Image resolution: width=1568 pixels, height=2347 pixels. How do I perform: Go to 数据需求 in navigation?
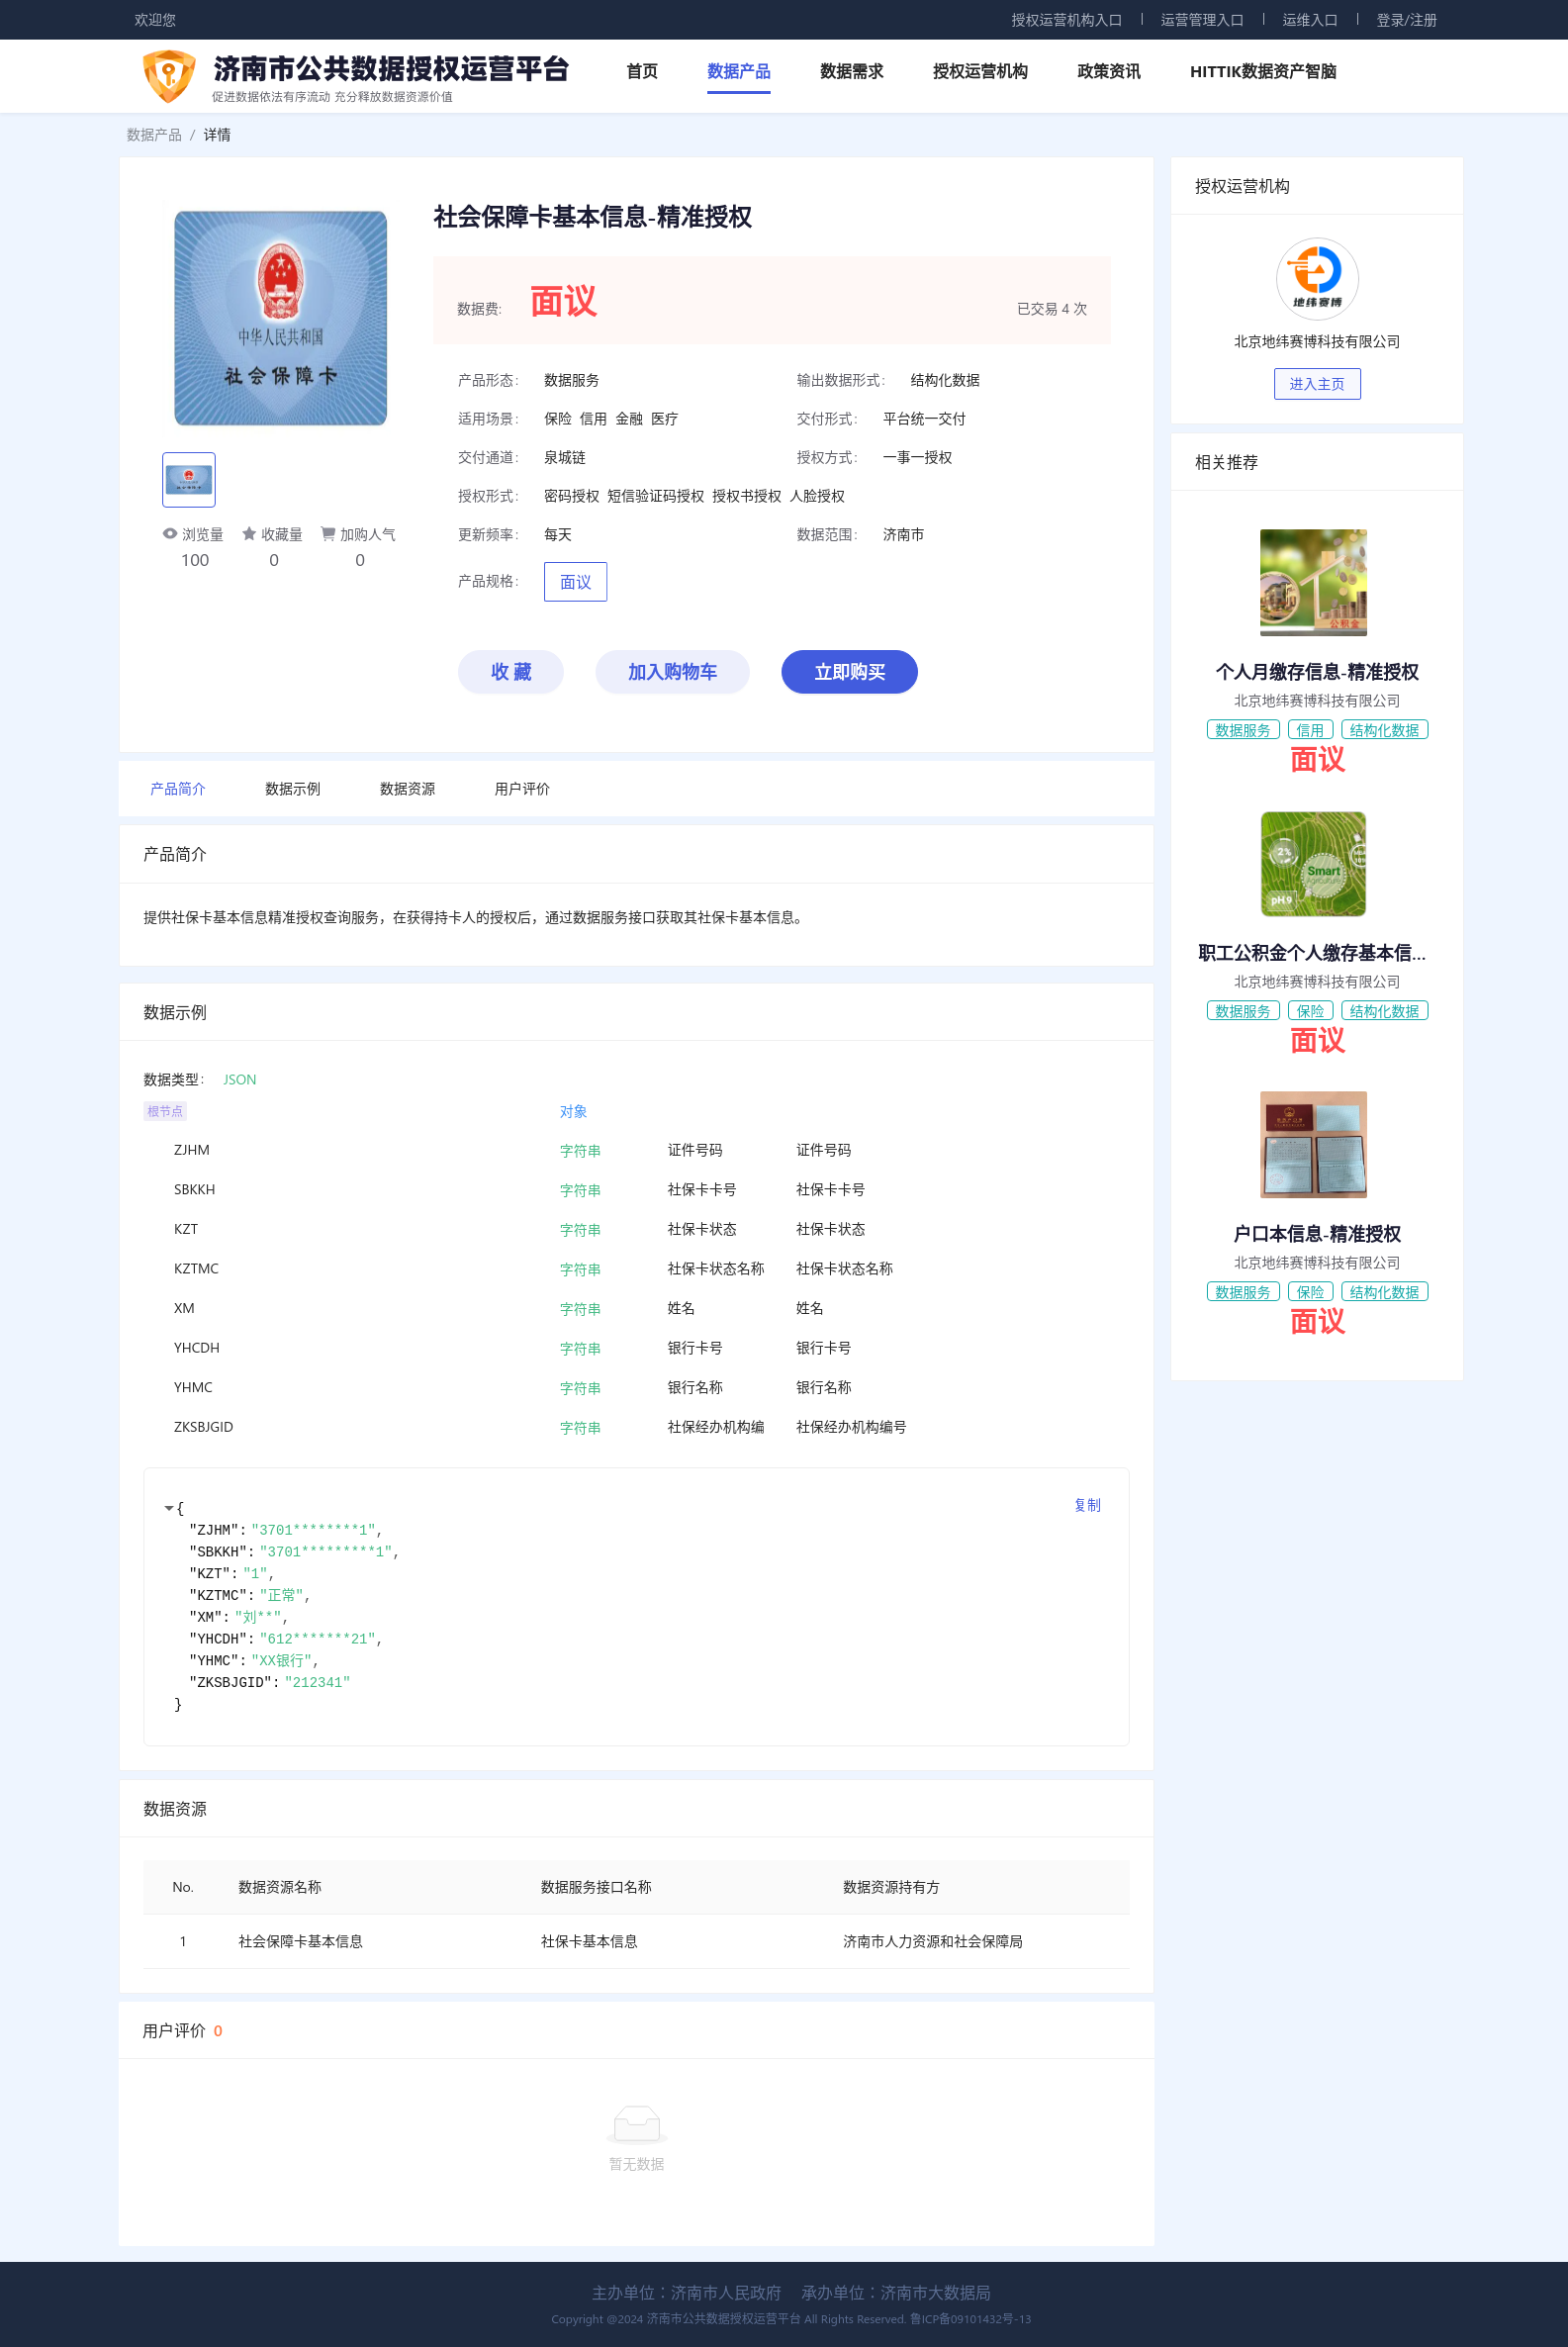pos(851,71)
